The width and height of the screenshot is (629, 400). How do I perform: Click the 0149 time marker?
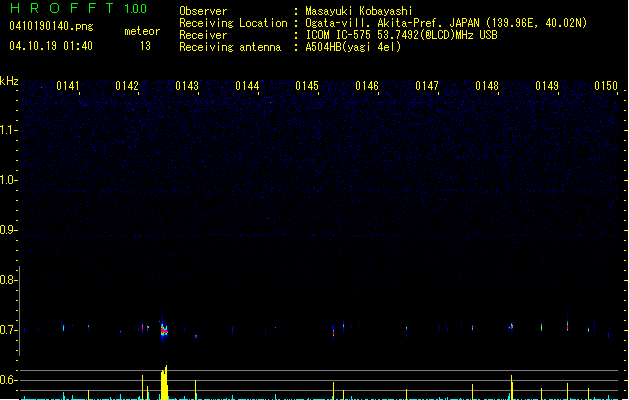pyautogui.click(x=547, y=86)
